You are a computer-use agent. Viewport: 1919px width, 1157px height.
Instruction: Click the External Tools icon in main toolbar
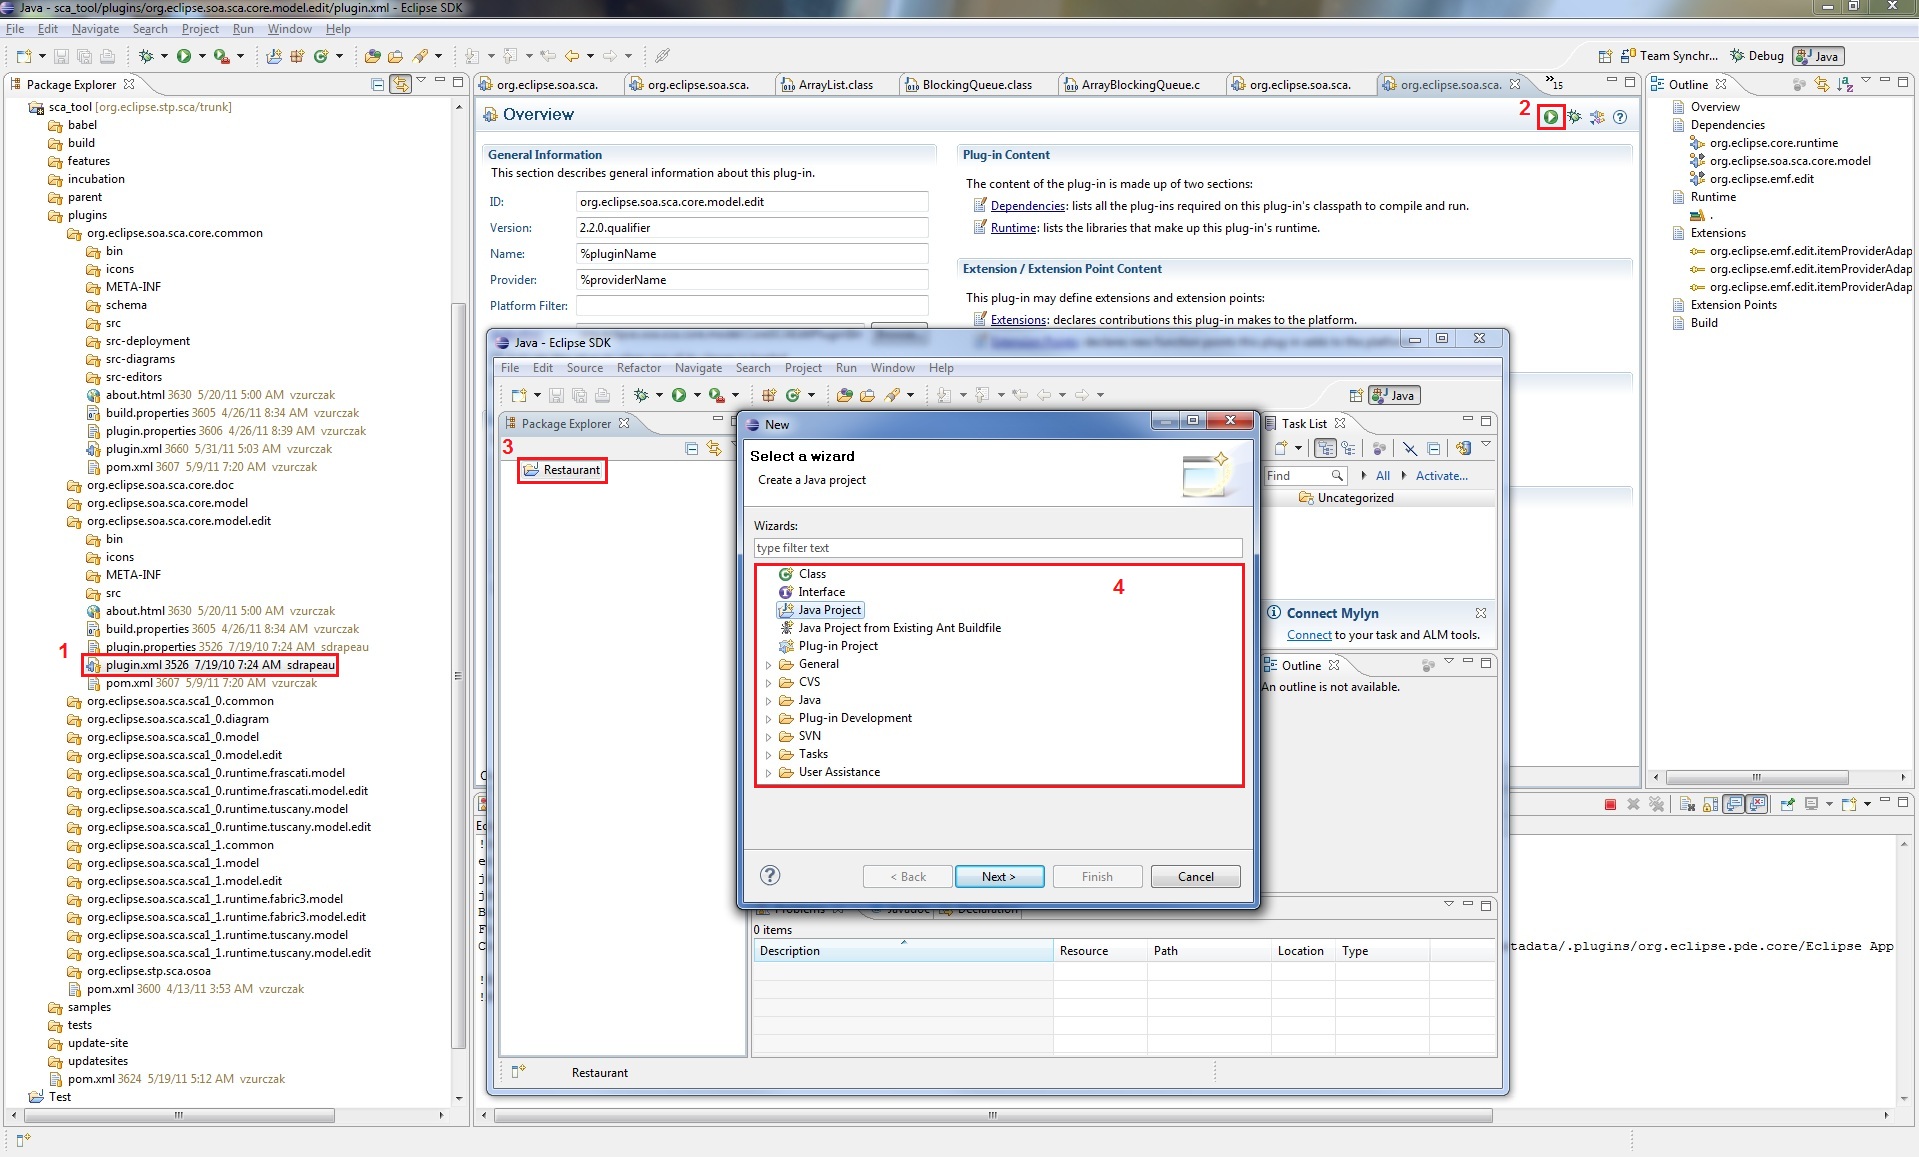pos(221,56)
